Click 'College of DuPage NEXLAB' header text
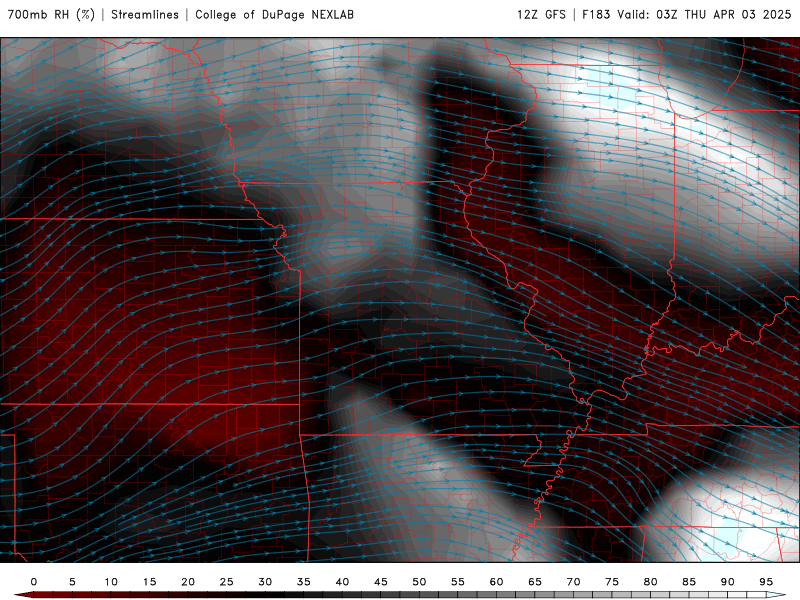Viewport: 800px width, 600px height. pos(274,15)
